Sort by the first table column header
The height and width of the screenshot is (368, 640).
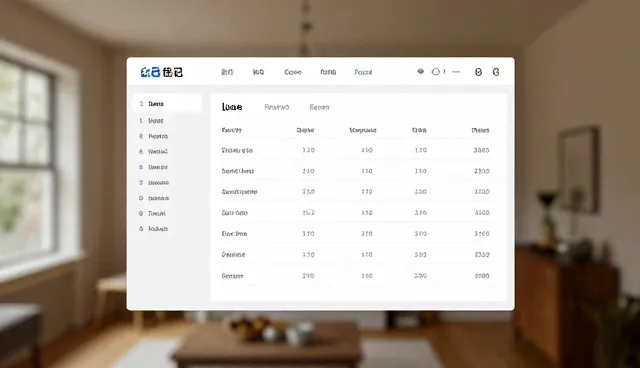(x=231, y=130)
